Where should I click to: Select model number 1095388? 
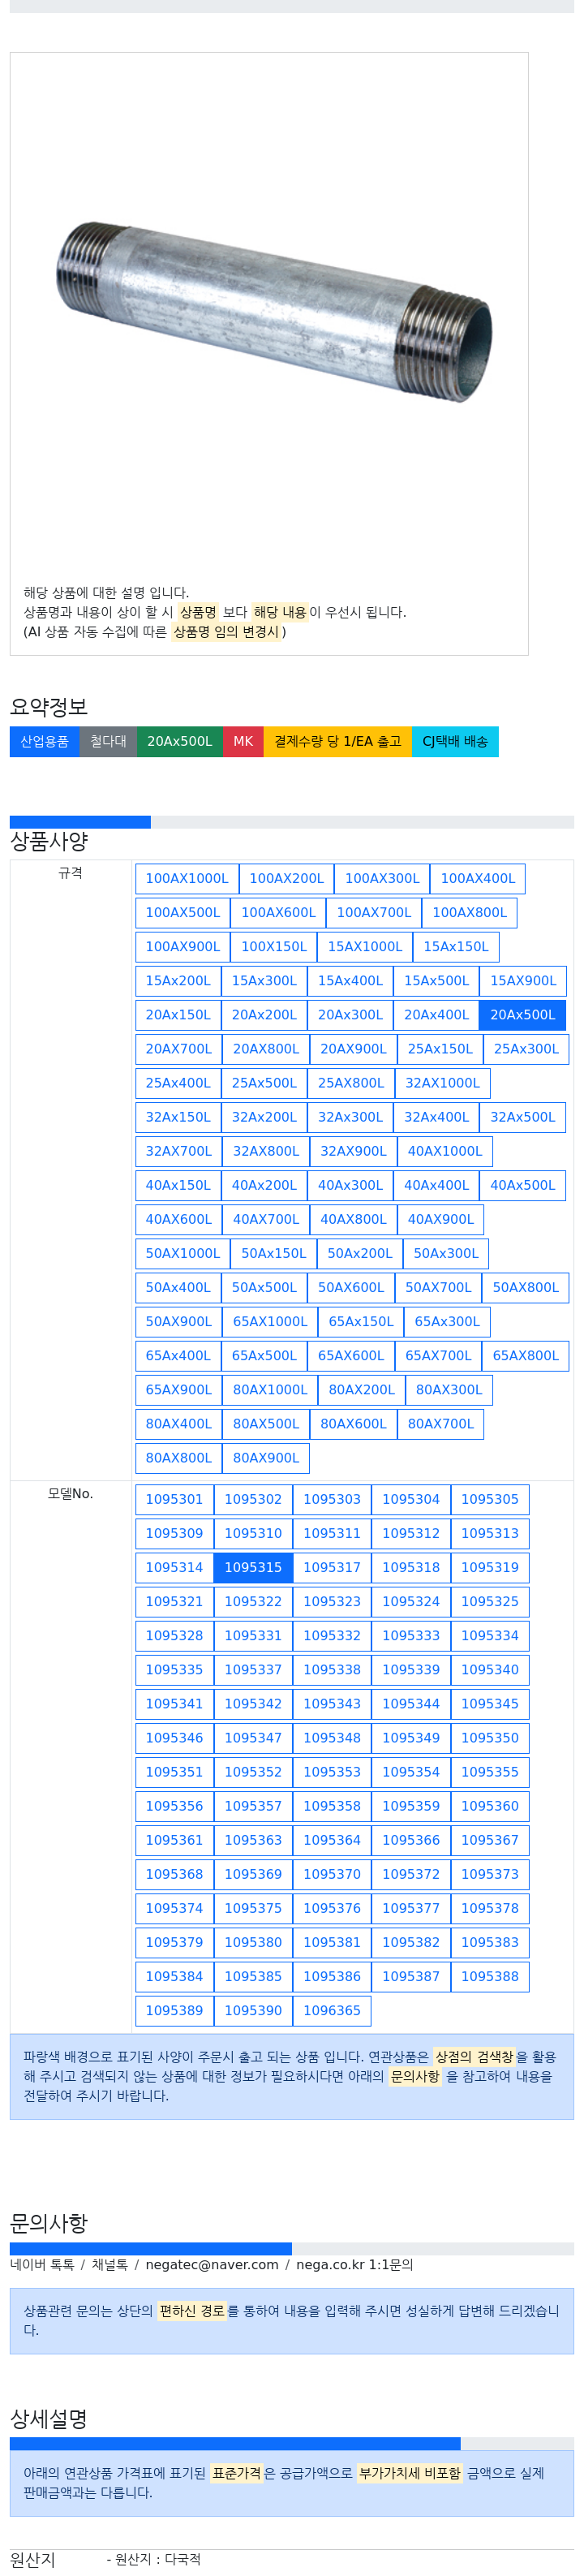[490, 1977]
